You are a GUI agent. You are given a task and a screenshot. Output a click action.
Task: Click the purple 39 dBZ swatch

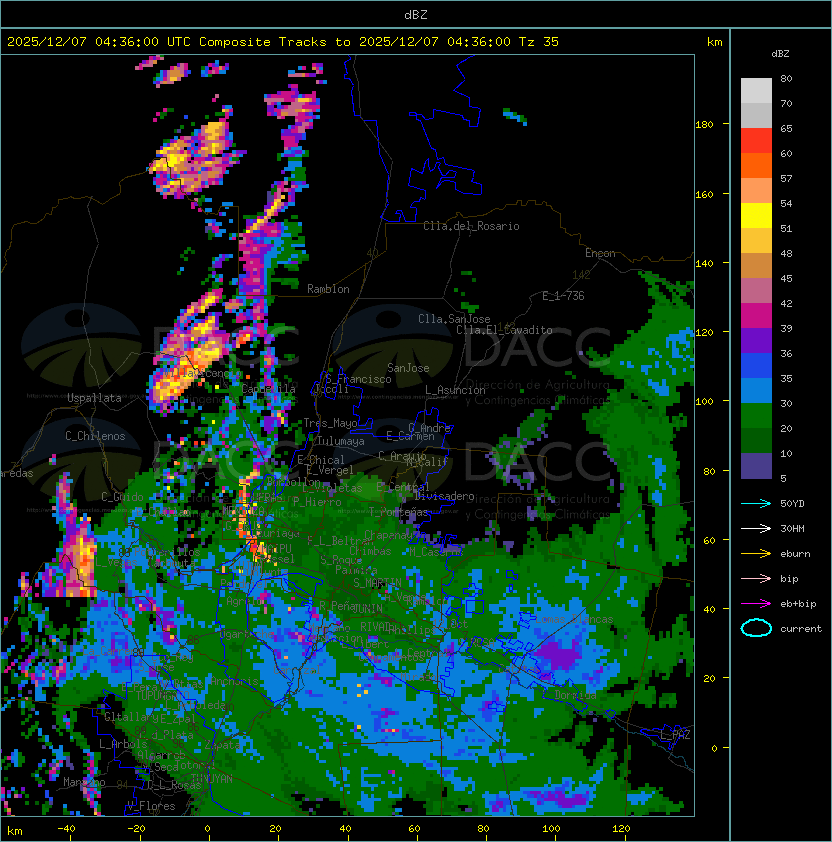click(756, 340)
